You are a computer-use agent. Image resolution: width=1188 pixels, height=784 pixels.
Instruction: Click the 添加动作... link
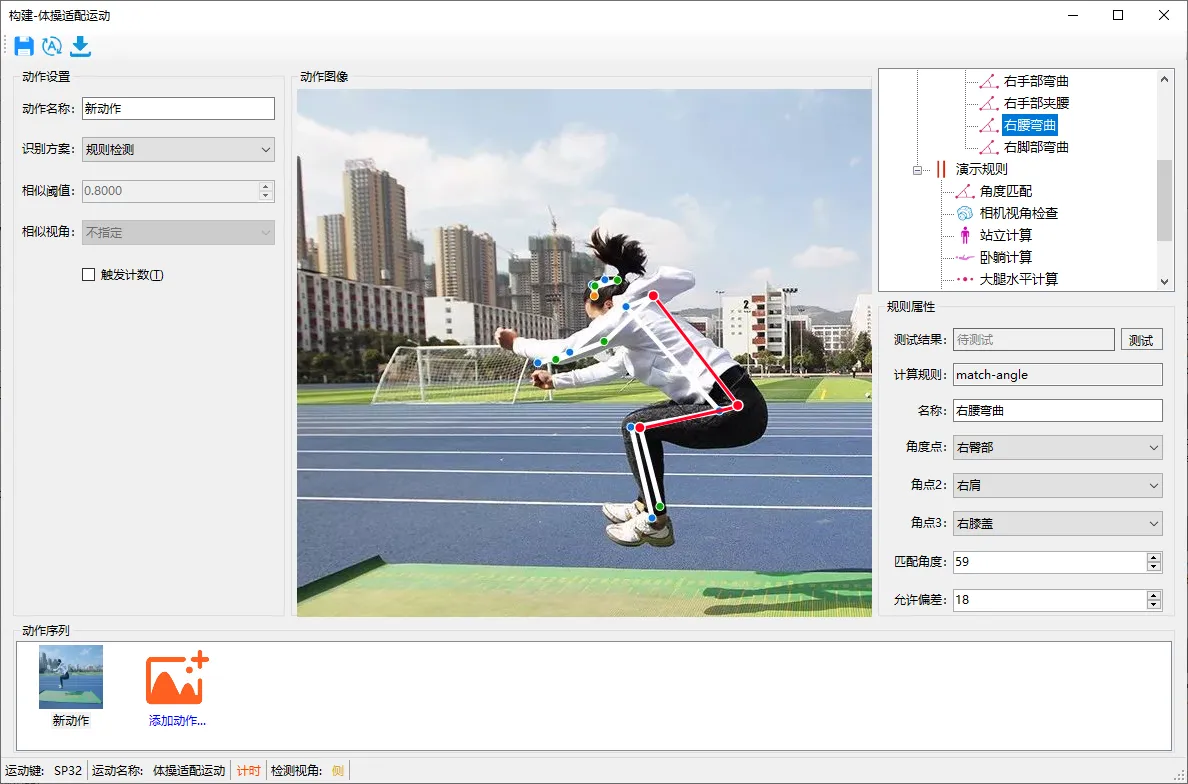click(177, 721)
